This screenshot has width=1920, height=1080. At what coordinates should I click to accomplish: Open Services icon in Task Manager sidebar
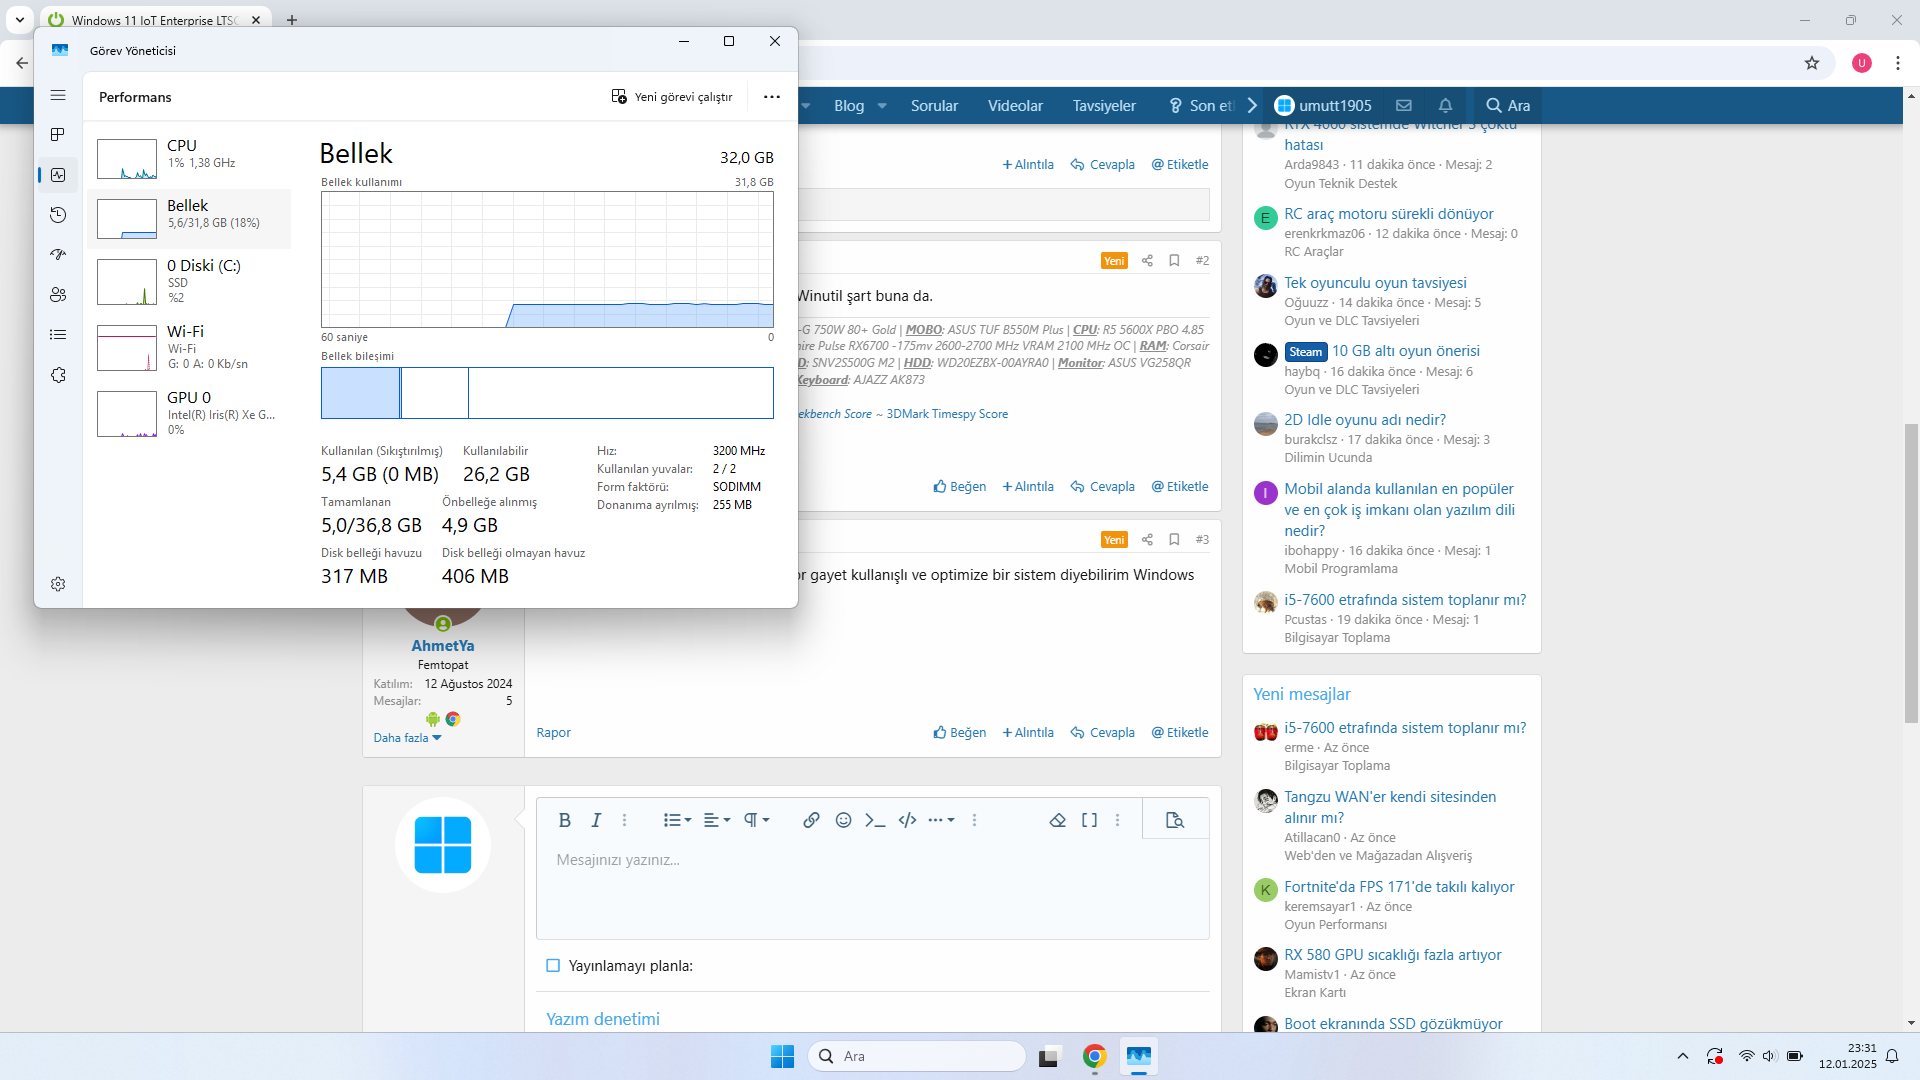tap(58, 375)
